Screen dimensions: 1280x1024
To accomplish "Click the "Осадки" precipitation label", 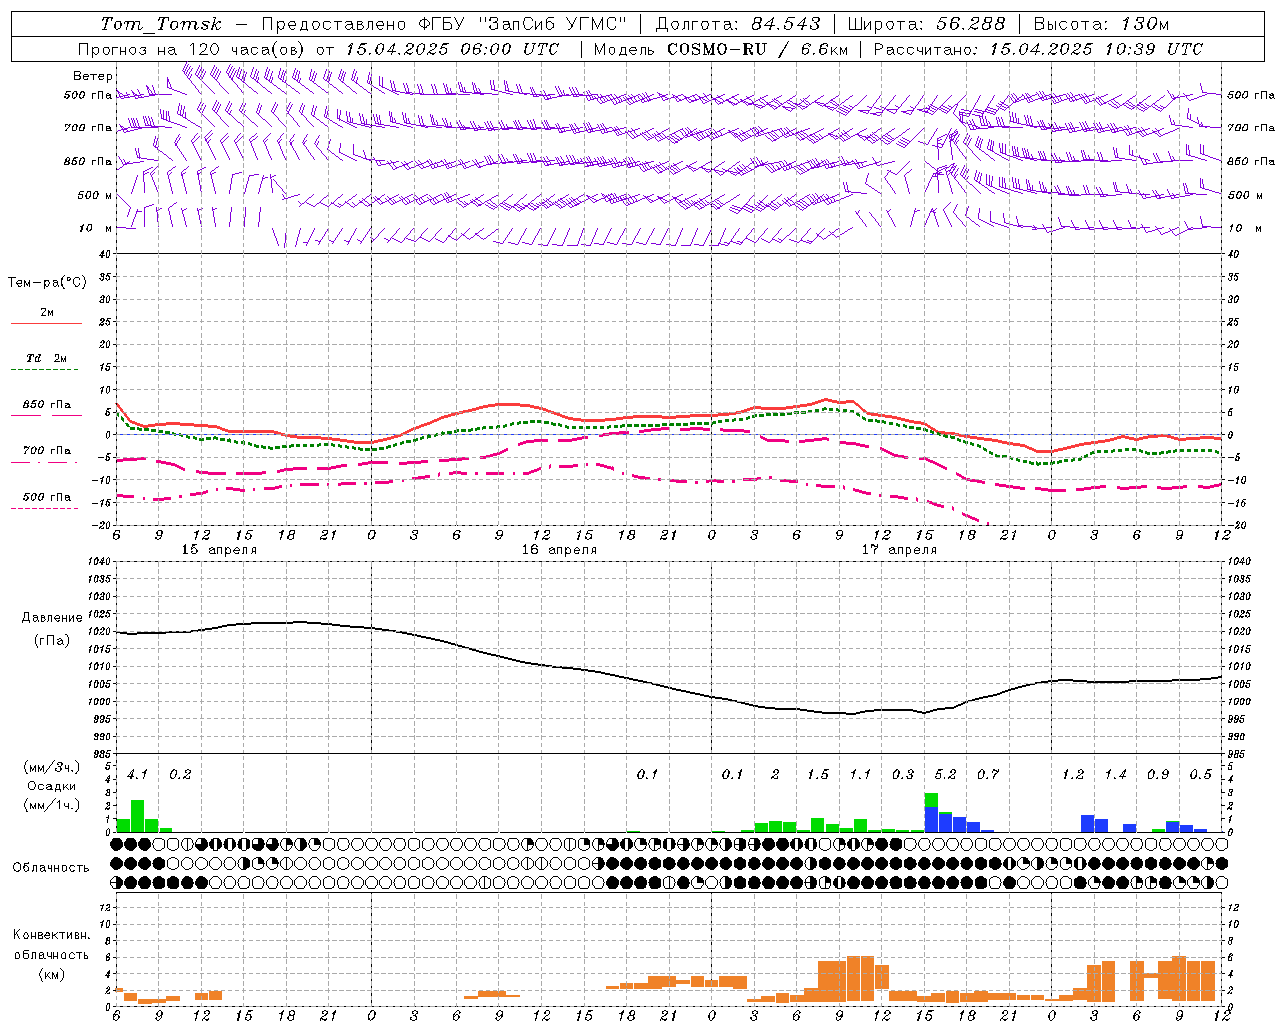I will tap(50, 787).
